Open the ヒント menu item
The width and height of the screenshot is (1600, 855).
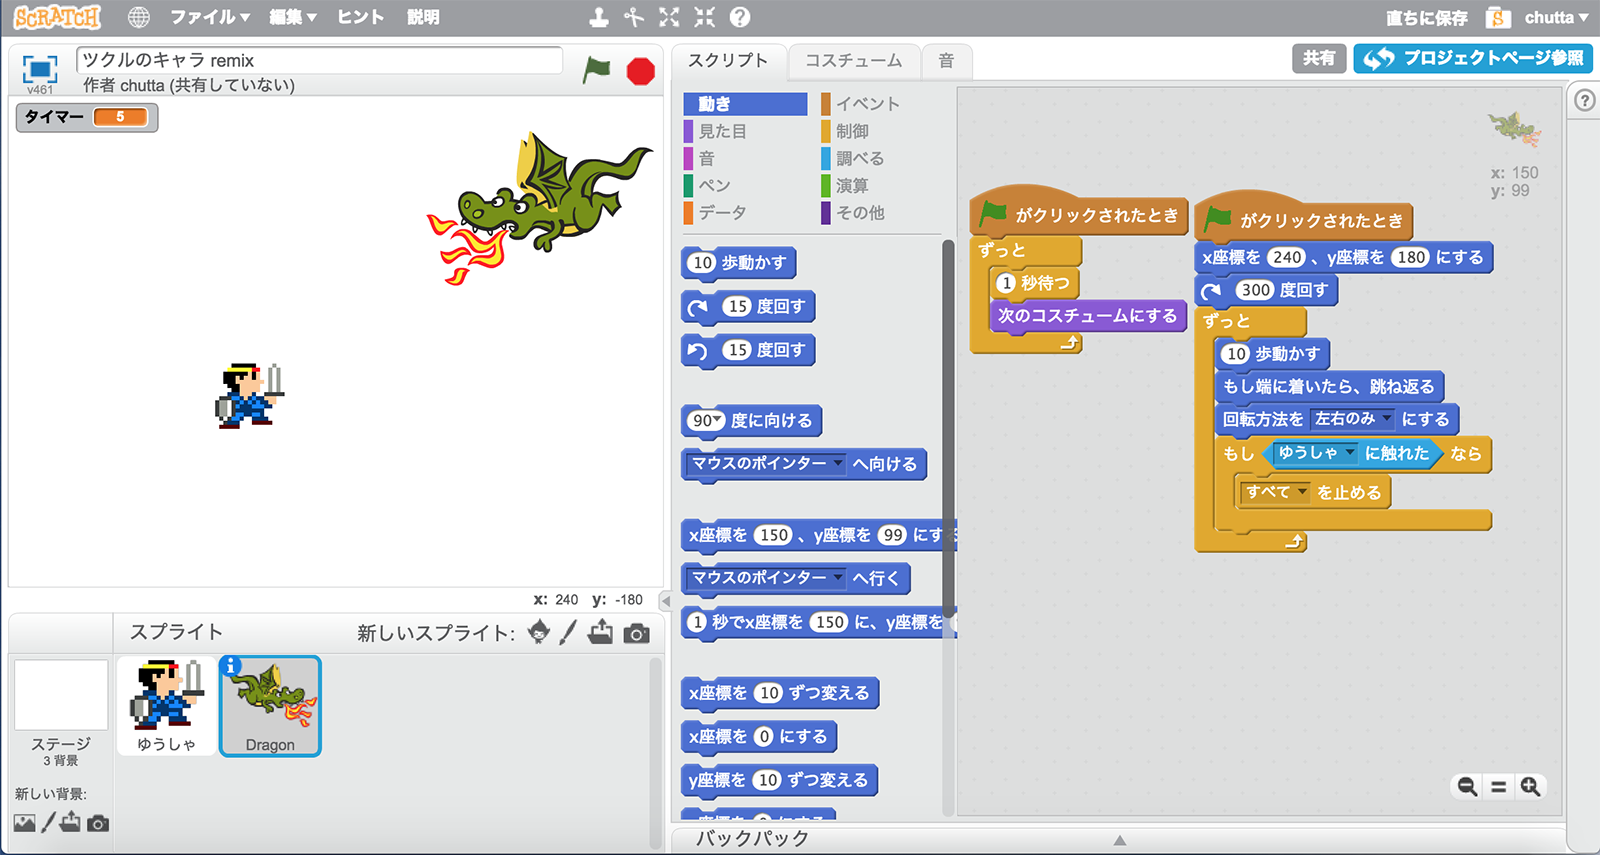[x=361, y=17]
